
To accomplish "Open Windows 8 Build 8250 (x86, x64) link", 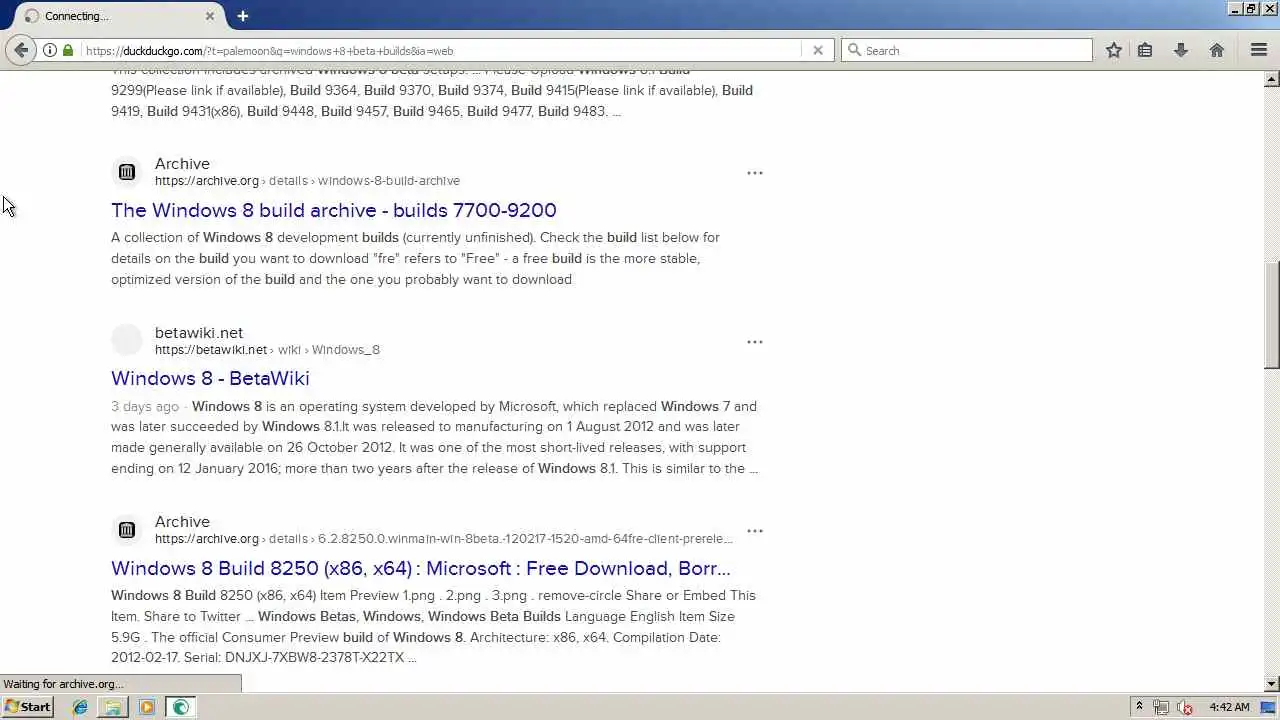I will [x=421, y=568].
